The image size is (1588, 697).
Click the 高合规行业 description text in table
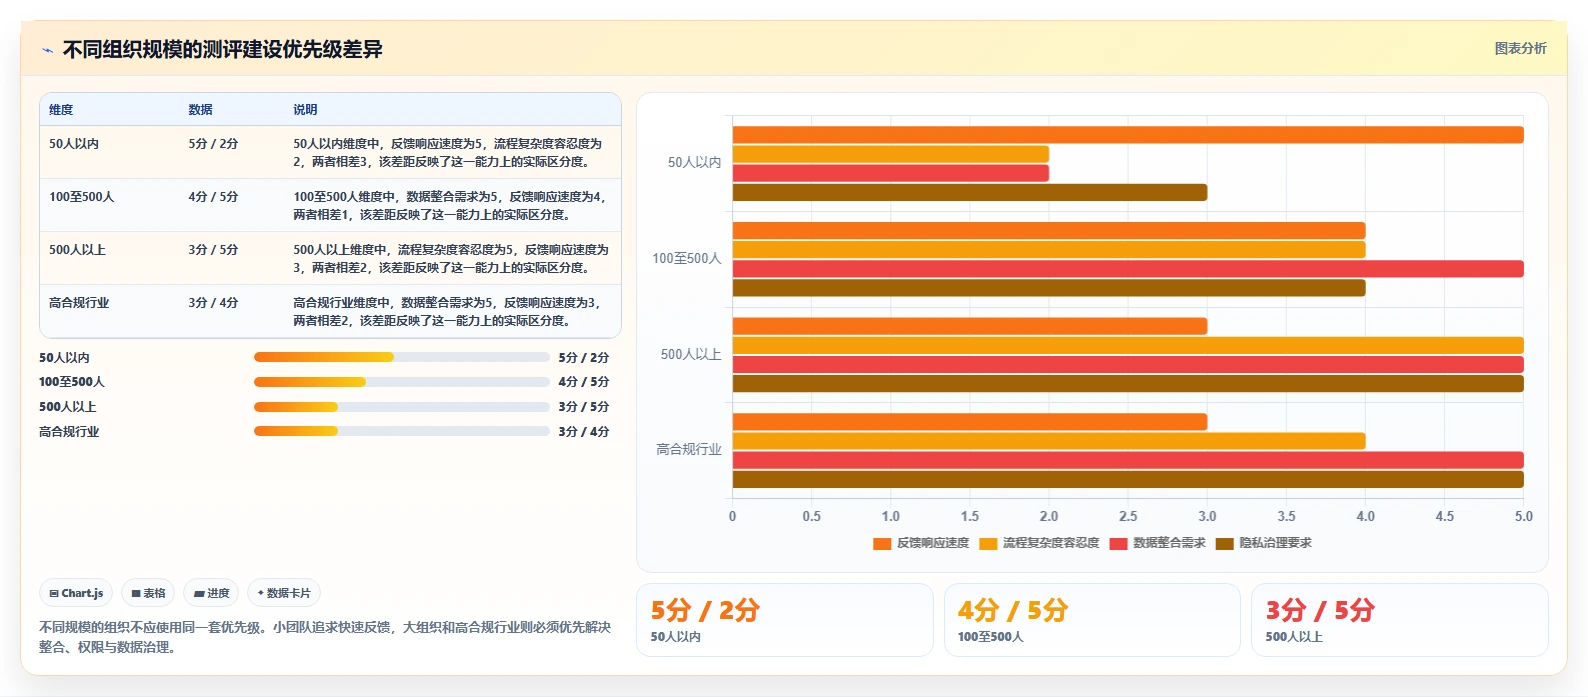pyautogui.click(x=447, y=312)
